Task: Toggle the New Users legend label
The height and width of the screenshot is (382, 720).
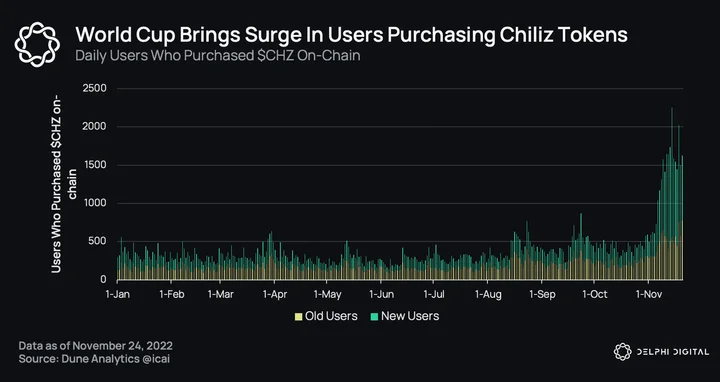Action: click(410, 316)
